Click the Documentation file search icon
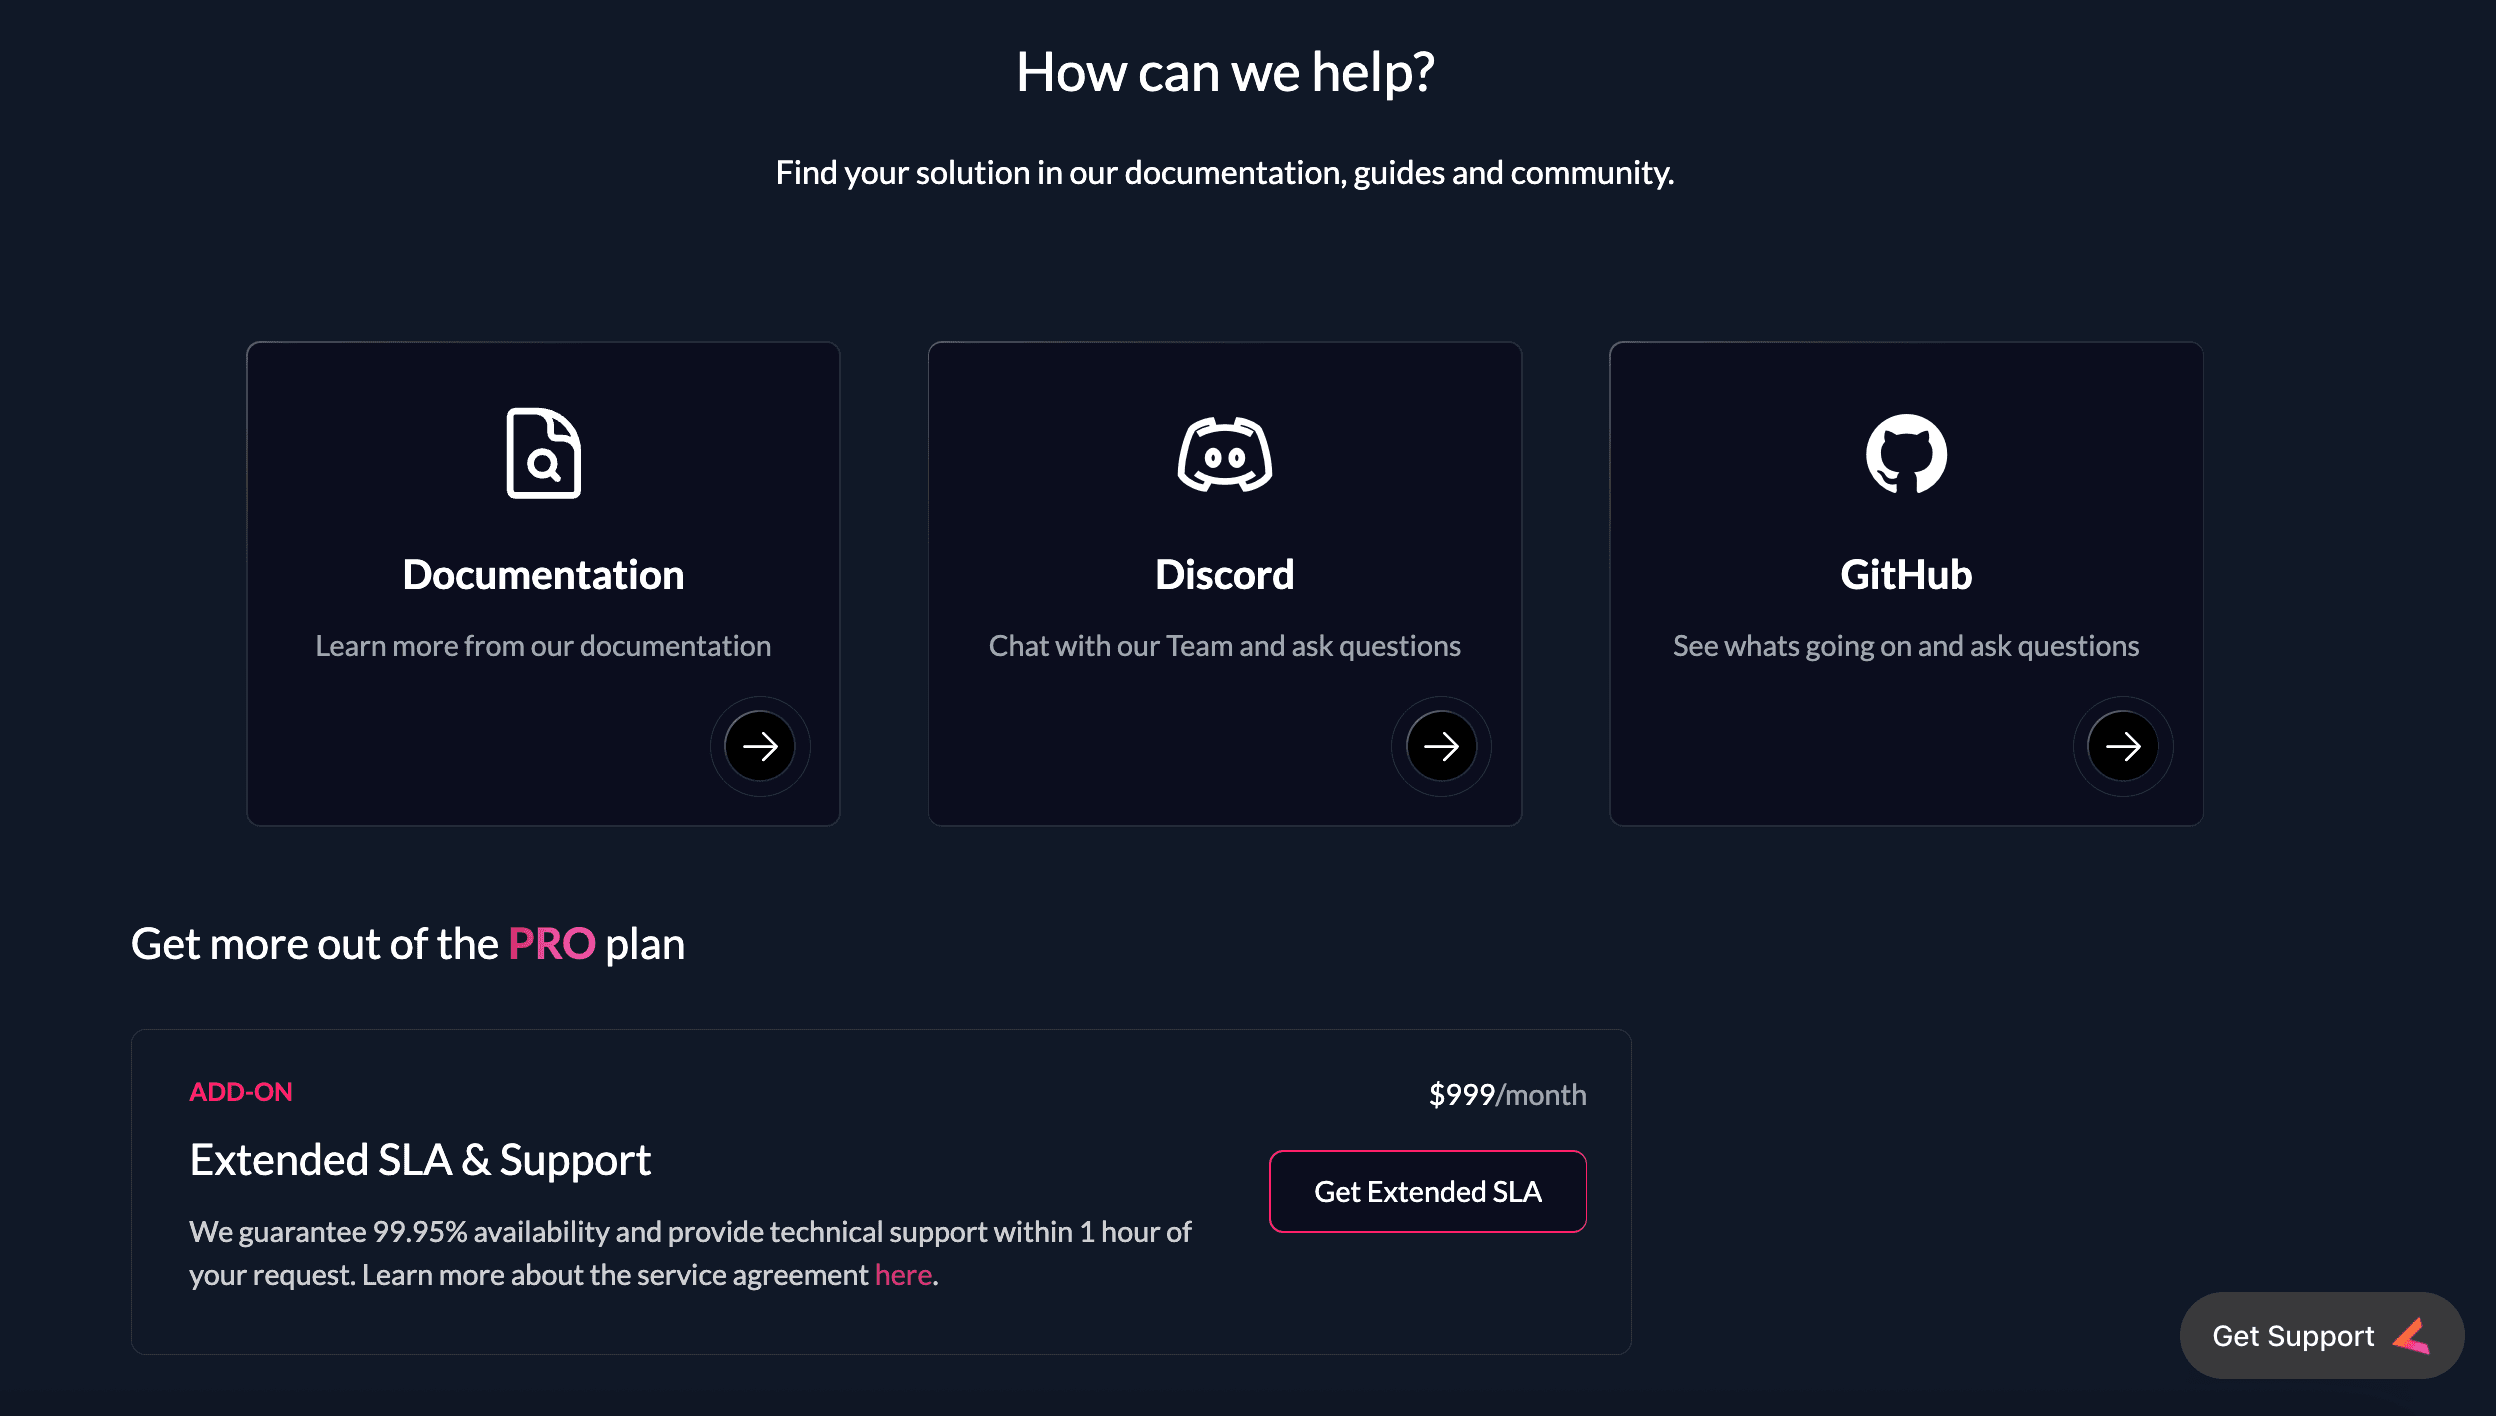 click(x=543, y=453)
